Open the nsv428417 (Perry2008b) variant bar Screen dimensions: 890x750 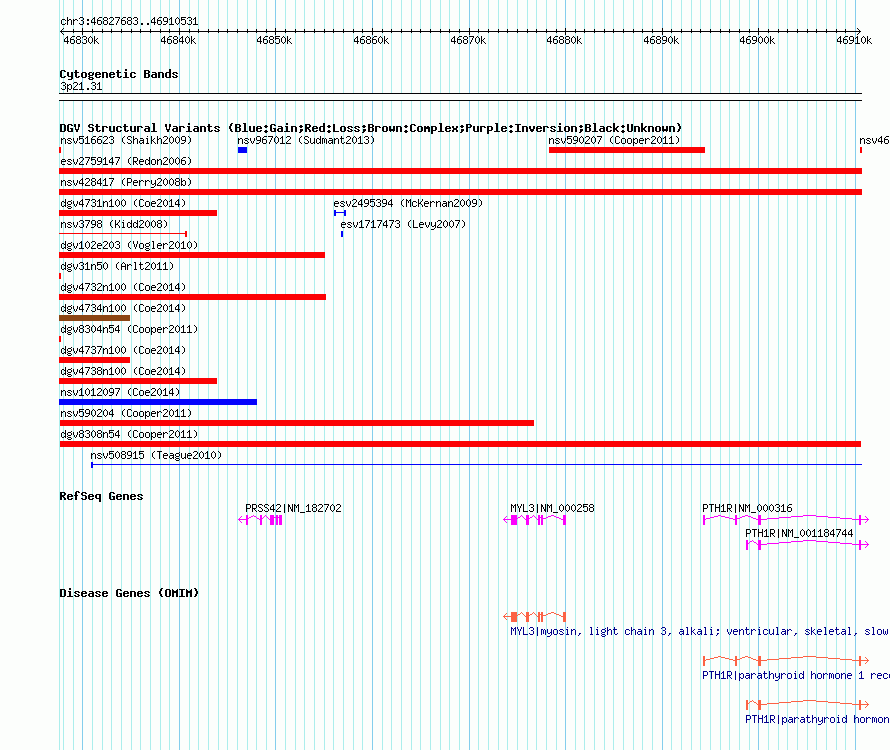point(460,192)
